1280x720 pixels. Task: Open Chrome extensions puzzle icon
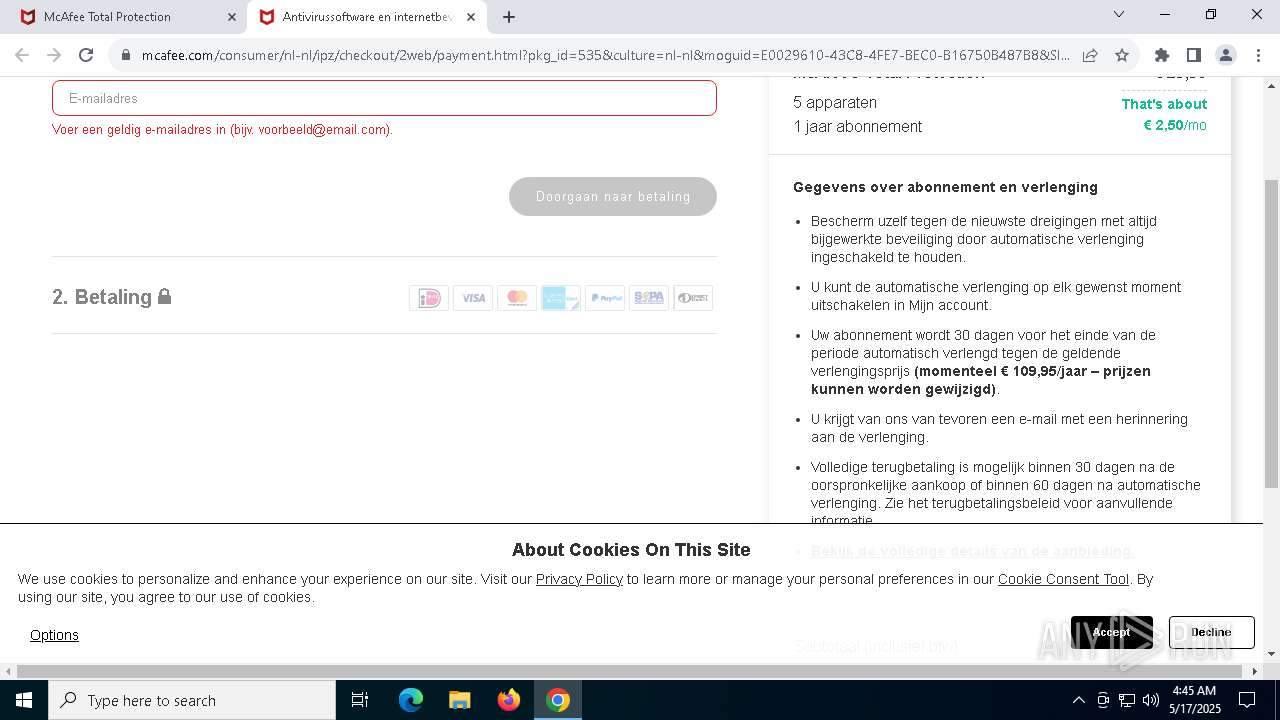point(1161,55)
